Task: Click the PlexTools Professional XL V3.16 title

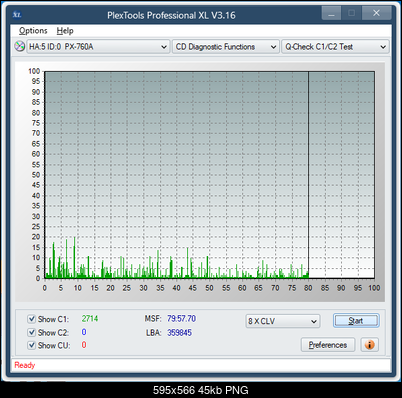Action: [x=171, y=15]
